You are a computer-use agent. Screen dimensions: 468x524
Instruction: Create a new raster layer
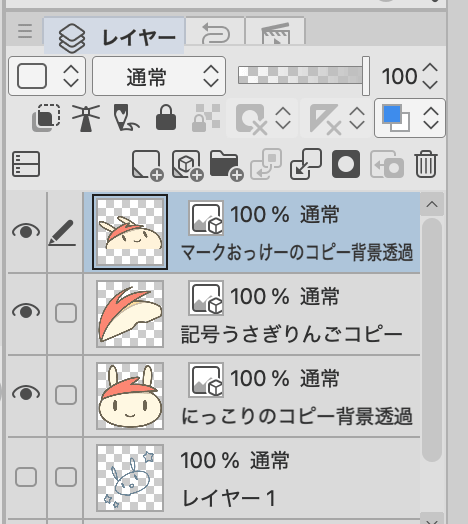147,165
